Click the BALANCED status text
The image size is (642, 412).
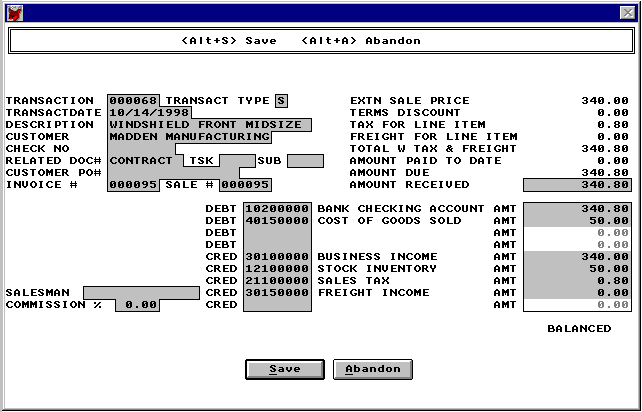tap(579, 328)
